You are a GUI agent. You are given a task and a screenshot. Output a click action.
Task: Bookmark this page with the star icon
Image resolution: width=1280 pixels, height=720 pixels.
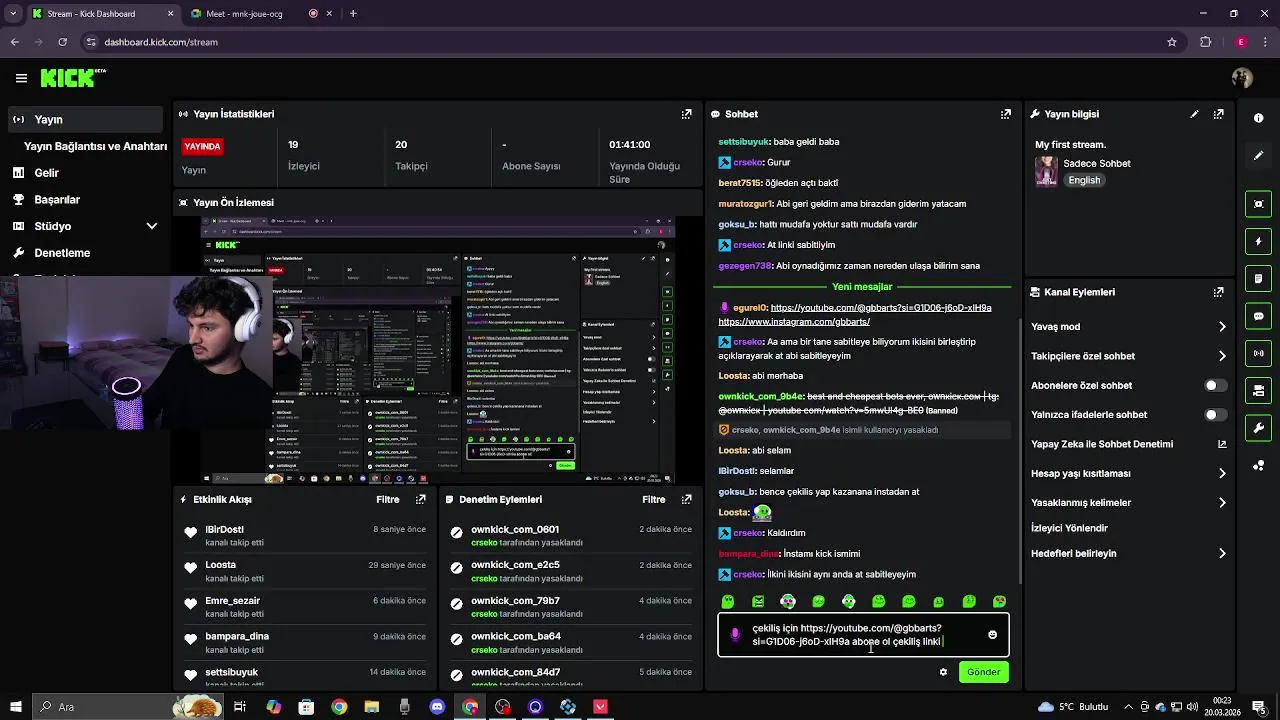1172,42
